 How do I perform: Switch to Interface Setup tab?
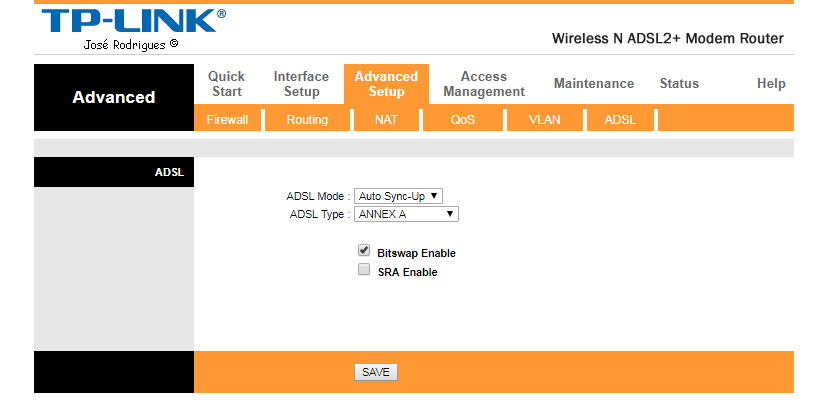click(301, 84)
